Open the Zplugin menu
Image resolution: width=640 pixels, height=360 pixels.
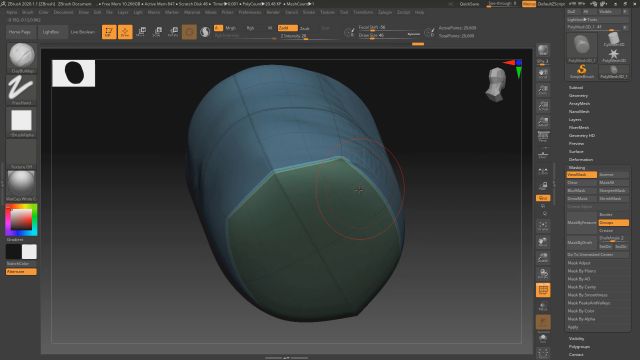385,12
